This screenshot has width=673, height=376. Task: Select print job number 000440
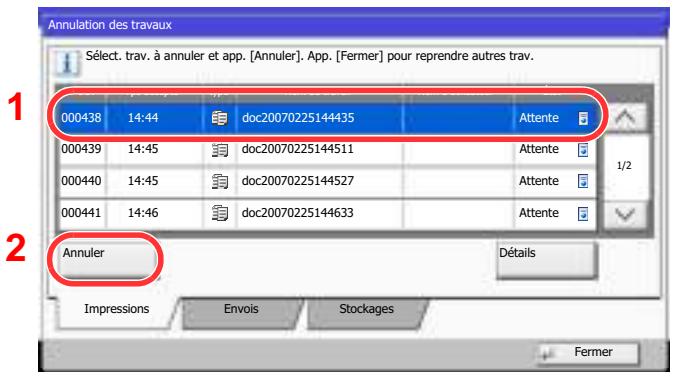tap(81, 181)
